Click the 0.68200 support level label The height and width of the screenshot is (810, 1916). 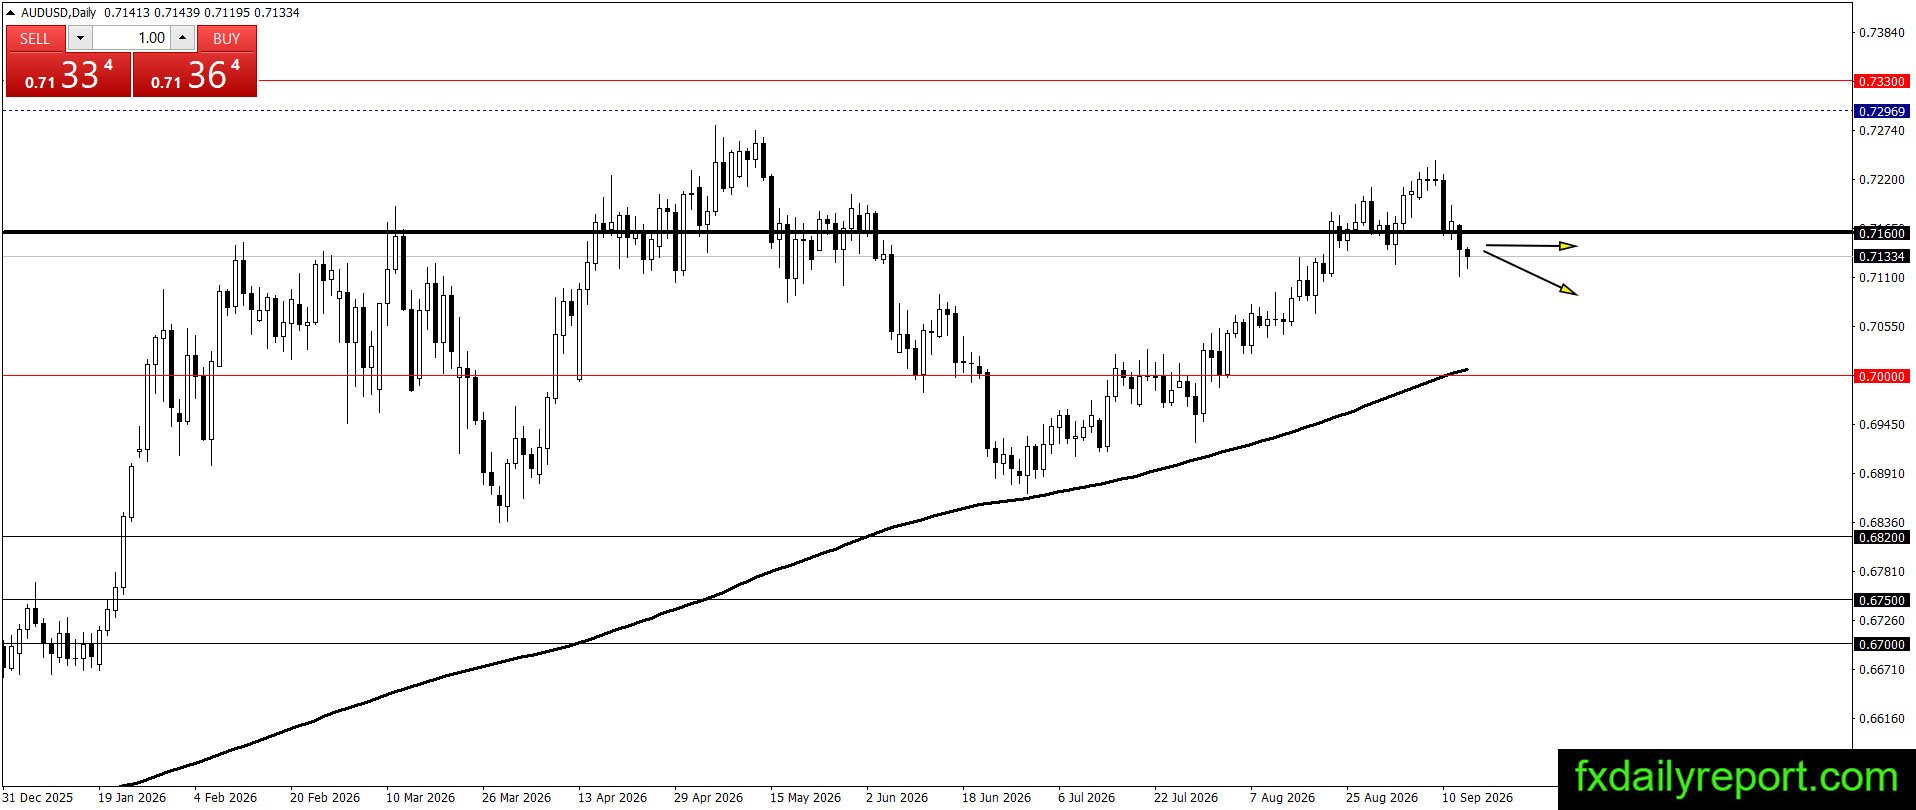point(1881,537)
